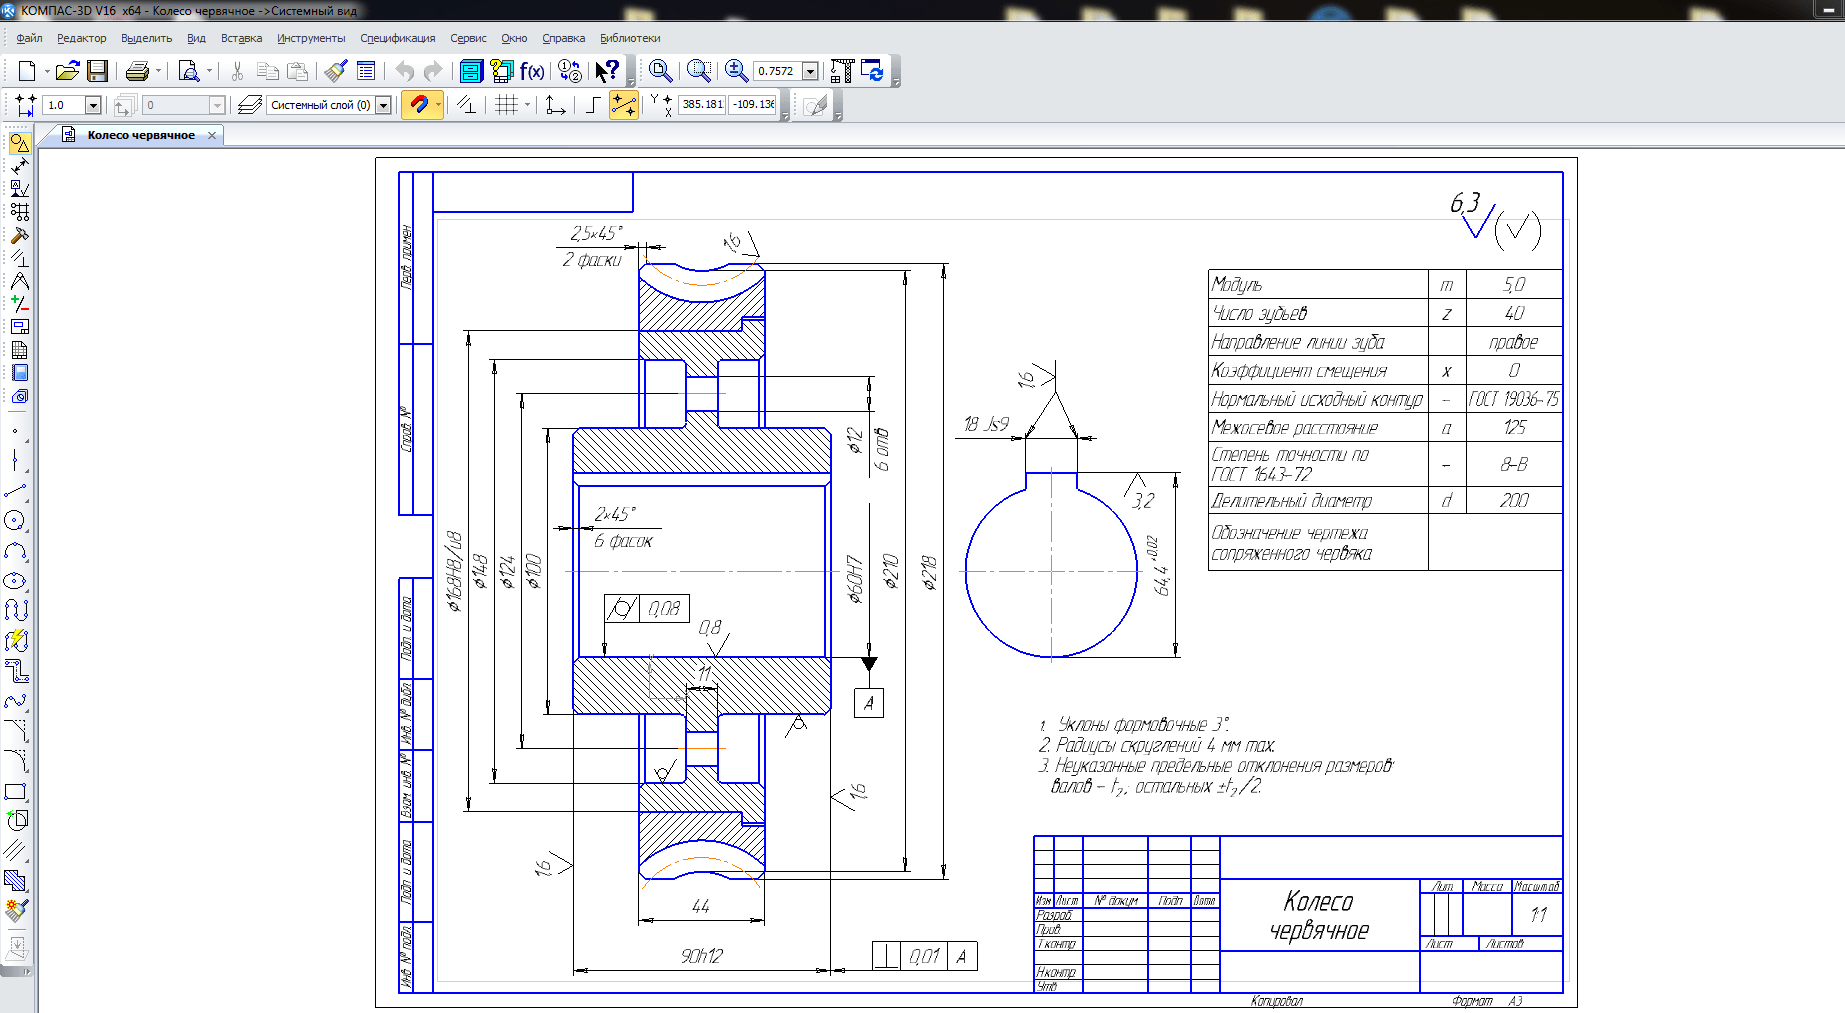The width and height of the screenshot is (1845, 1013).
Task: Expand the zoom scale 0.7572 dropdown
Action: click(x=810, y=71)
